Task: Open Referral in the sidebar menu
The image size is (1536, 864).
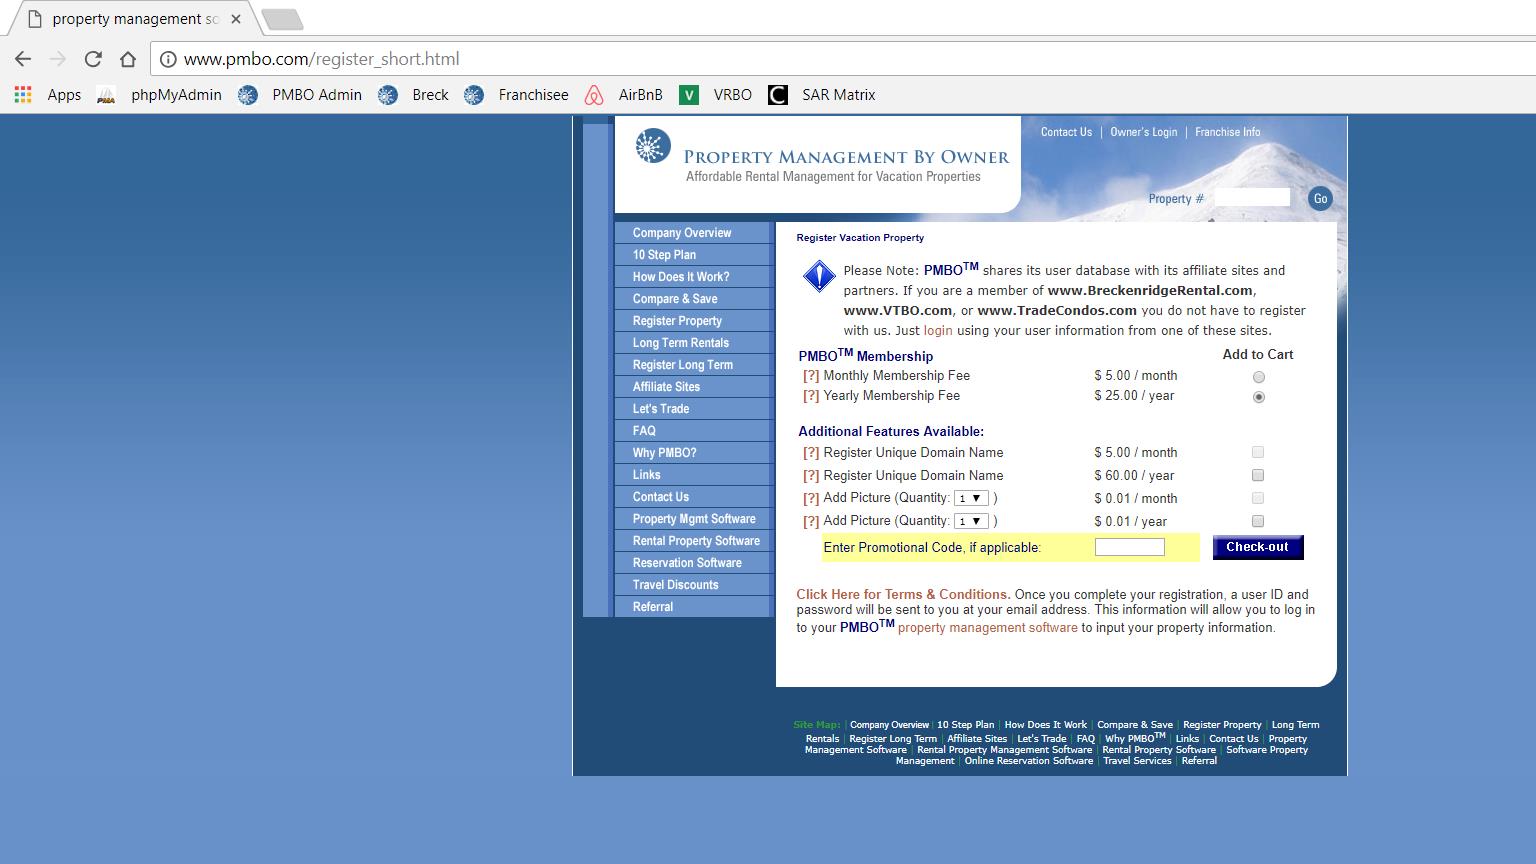Action: pyautogui.click(x=694, y=607)
